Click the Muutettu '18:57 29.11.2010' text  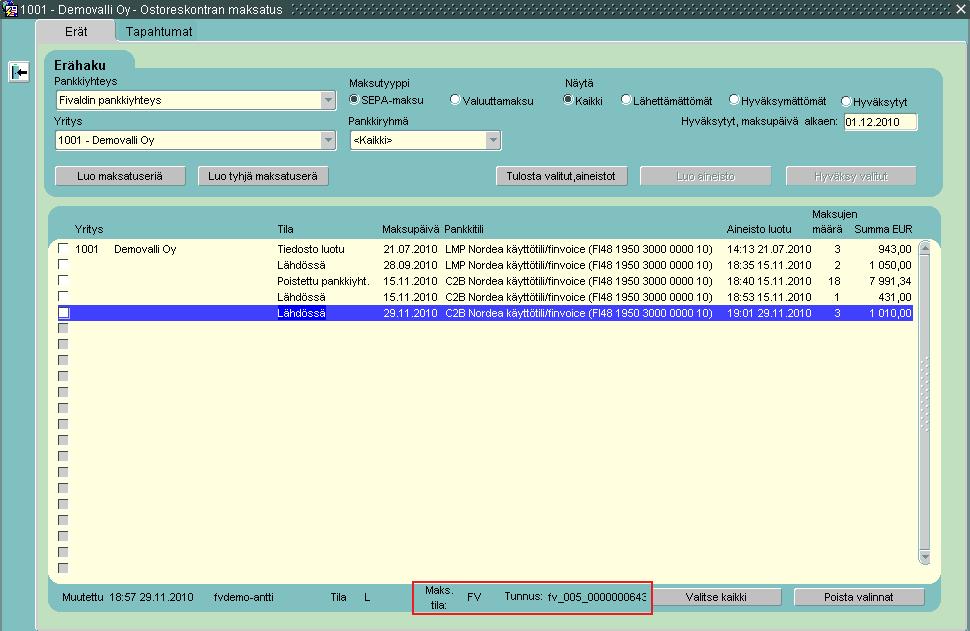point(151,598)
